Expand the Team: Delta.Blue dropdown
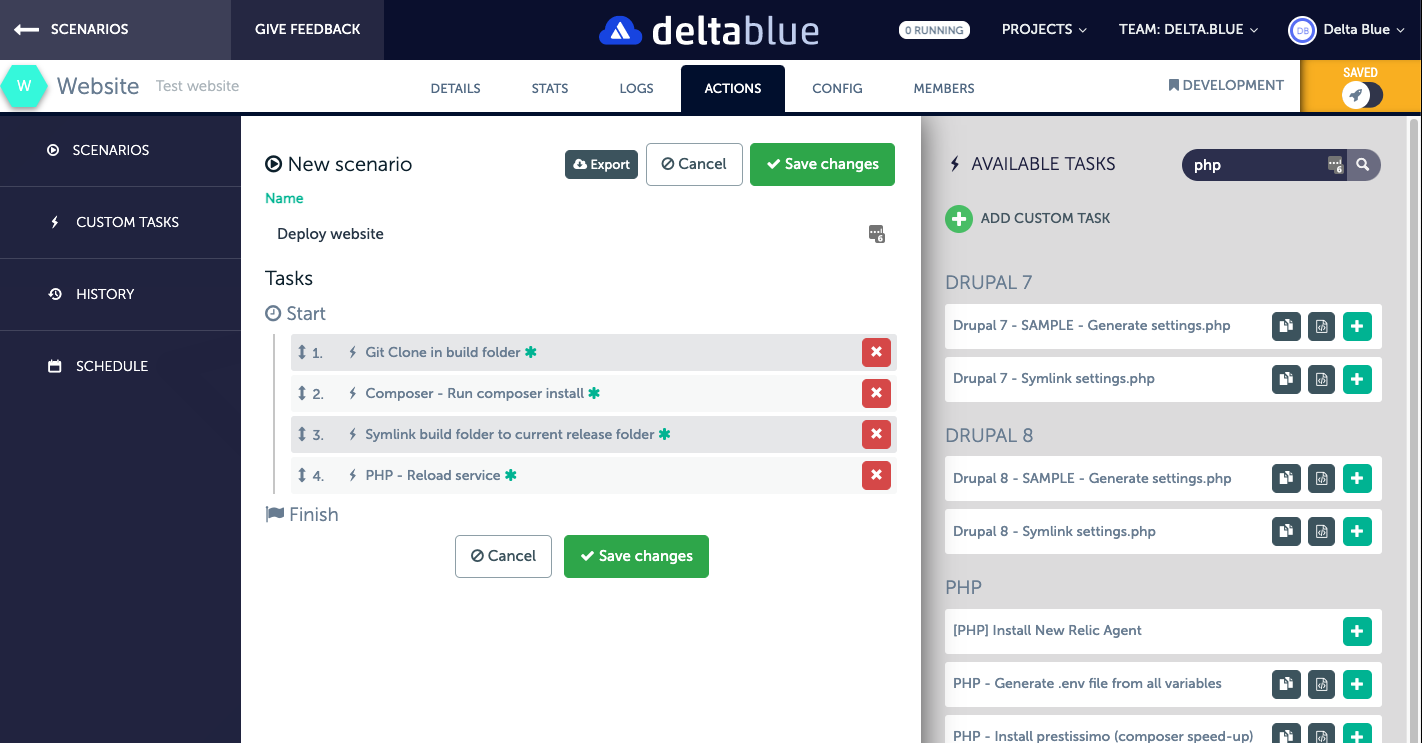 coord(1188,30)
